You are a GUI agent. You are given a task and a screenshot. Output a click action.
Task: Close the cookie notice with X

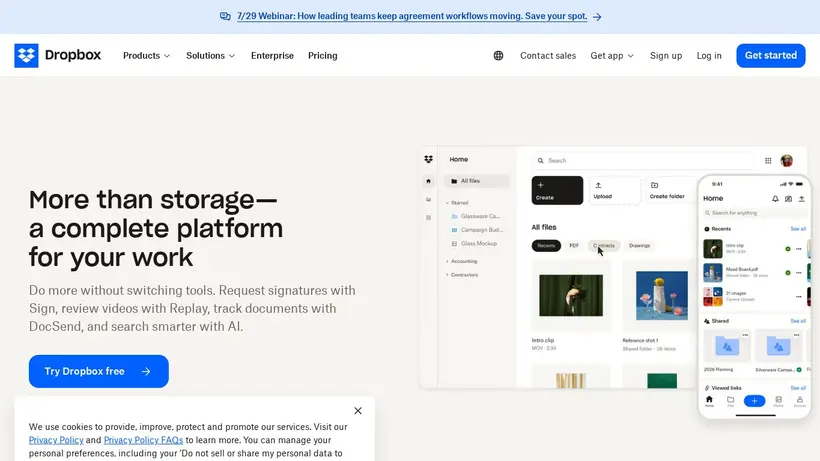[358, 411]
